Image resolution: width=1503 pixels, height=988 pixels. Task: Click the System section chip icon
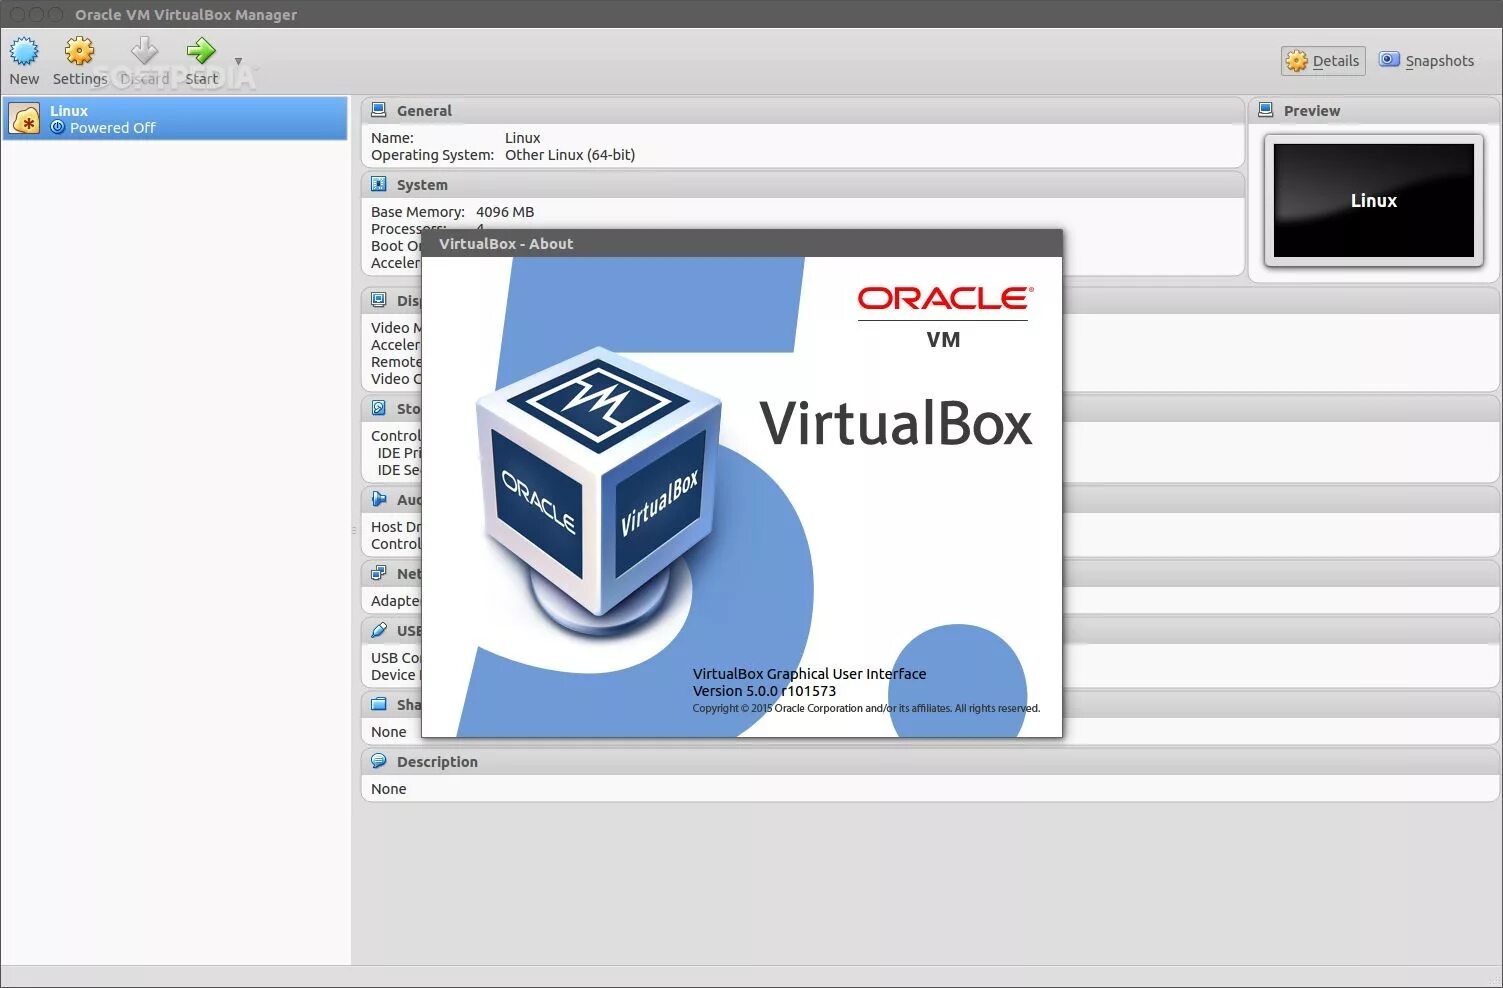pyautogui.click(x=379, y=184)
